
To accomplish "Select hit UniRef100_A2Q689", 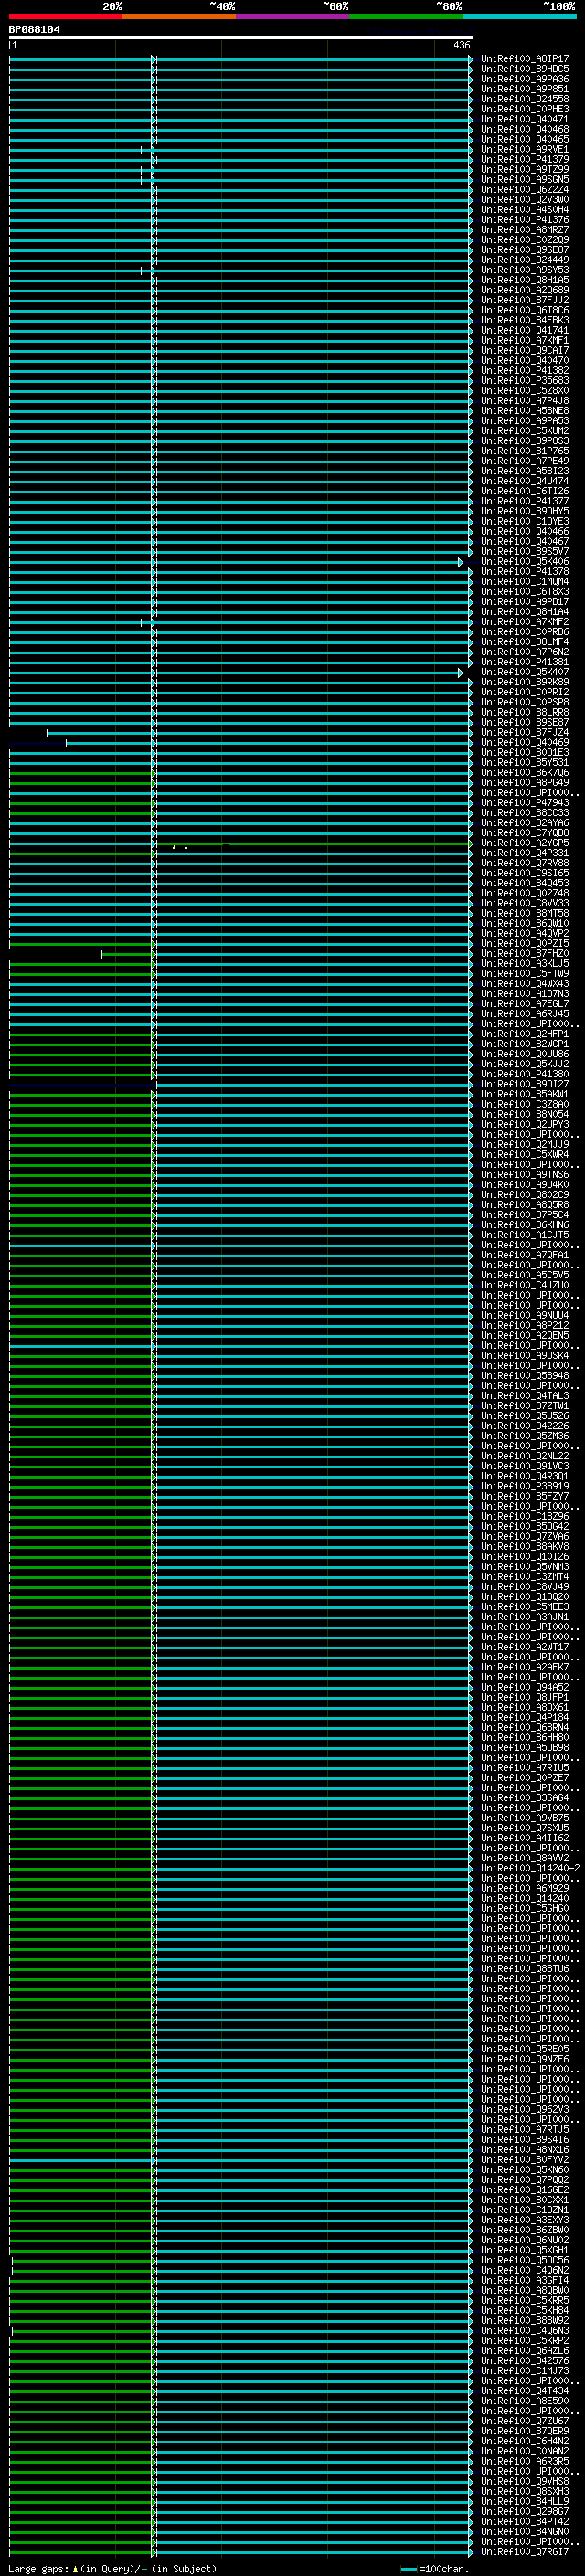I will tap(524, 290).
